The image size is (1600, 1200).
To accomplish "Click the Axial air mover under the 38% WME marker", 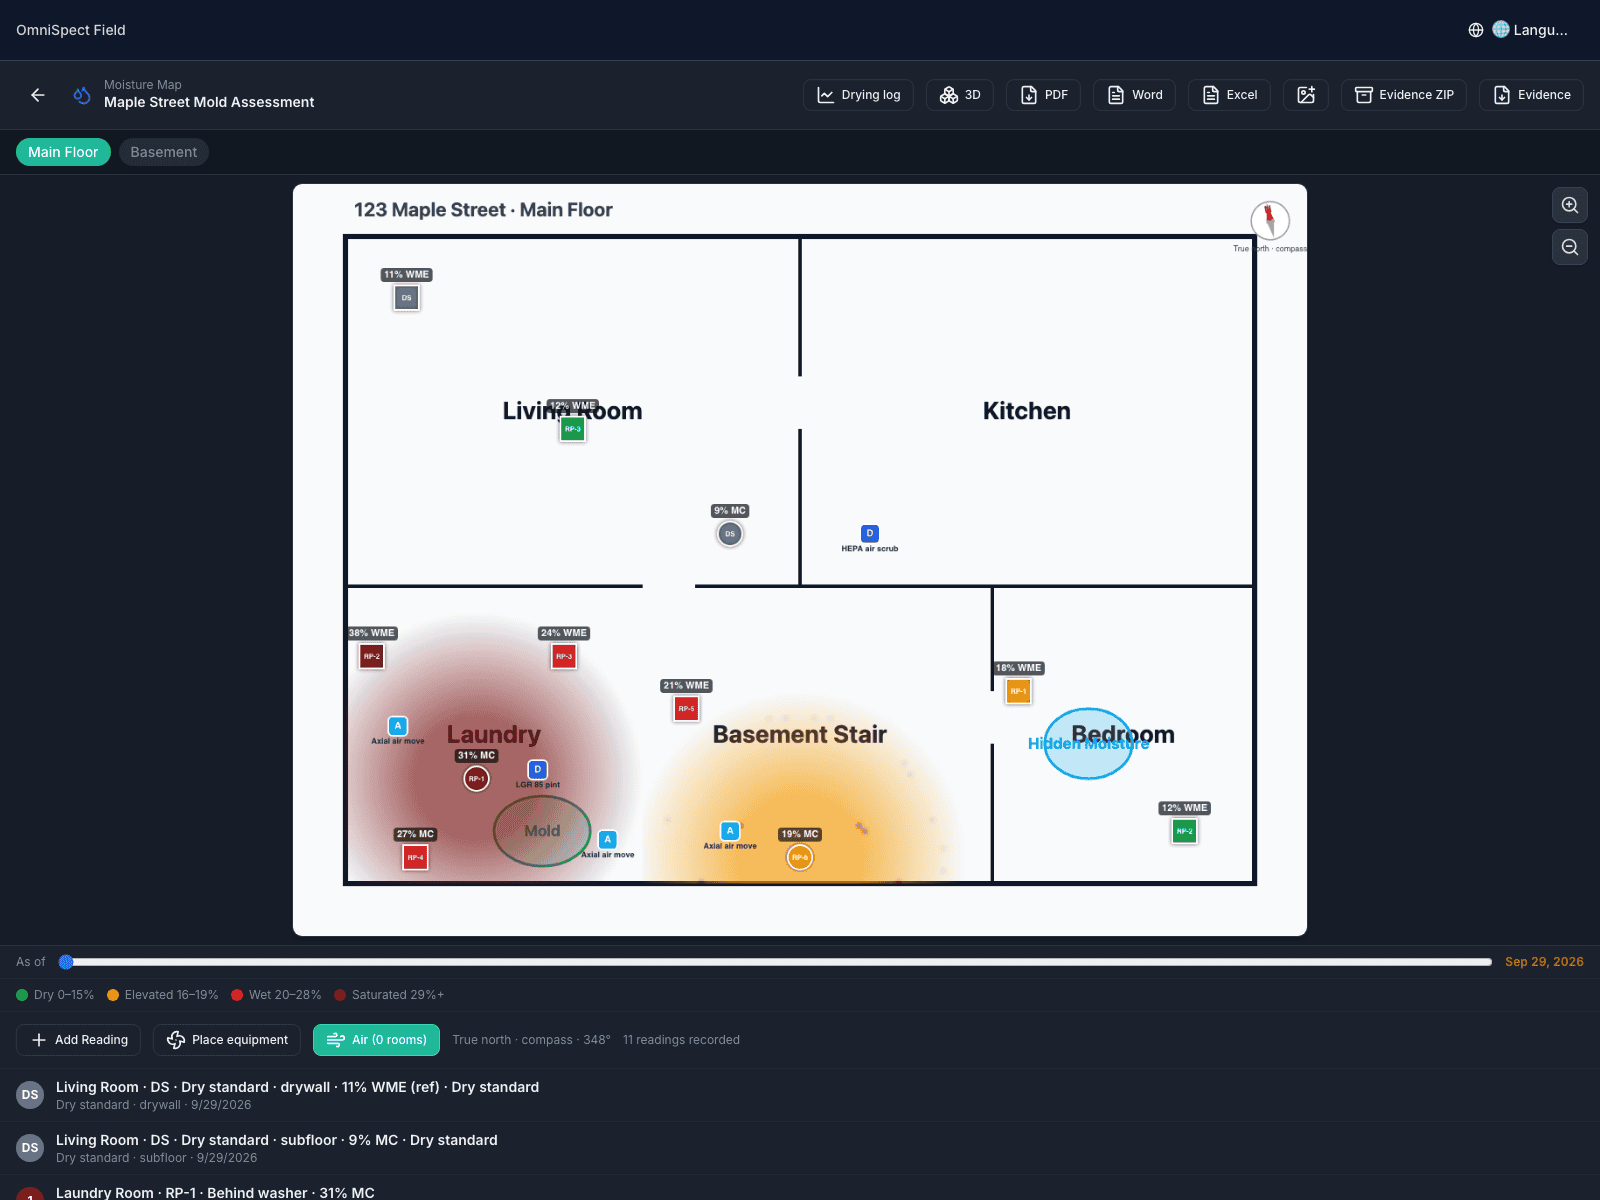I will [x=398, y=725].
